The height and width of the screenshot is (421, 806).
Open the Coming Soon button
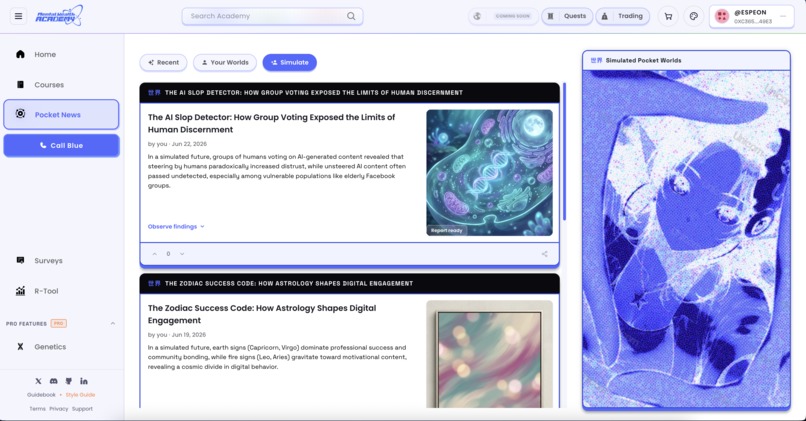coord(503,16)
